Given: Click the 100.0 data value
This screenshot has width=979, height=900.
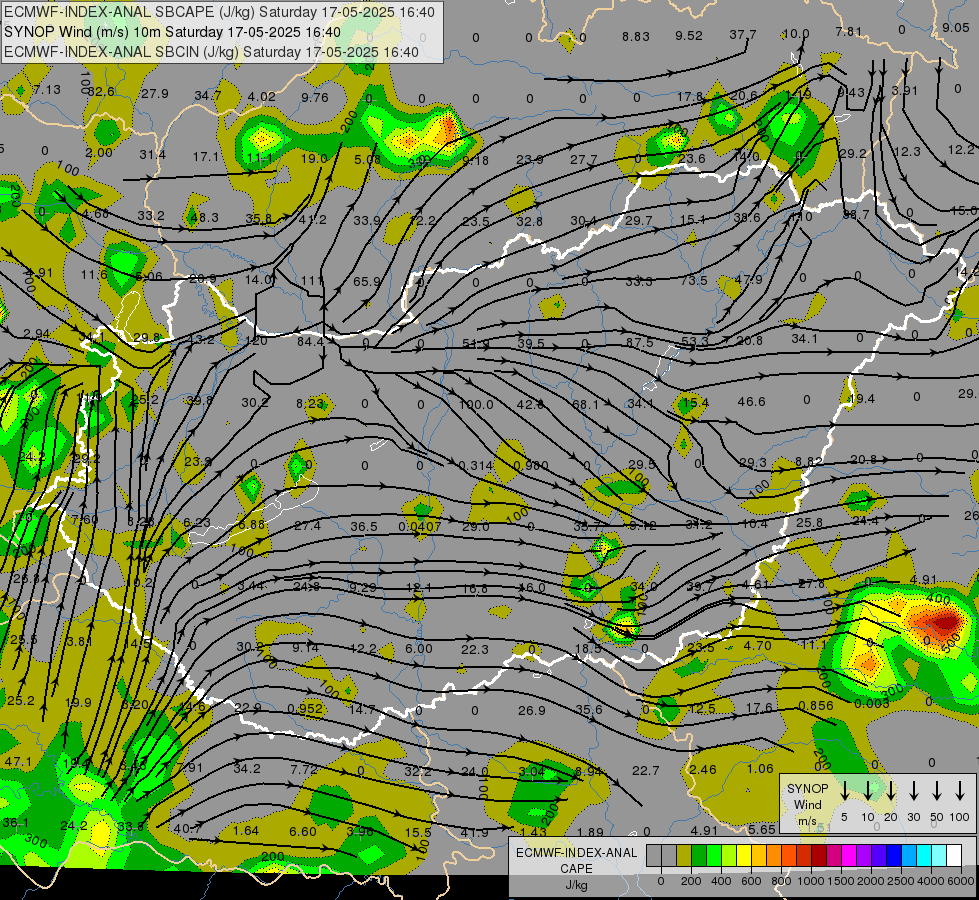Looking at the screenshot, I should tap(476, 405).
